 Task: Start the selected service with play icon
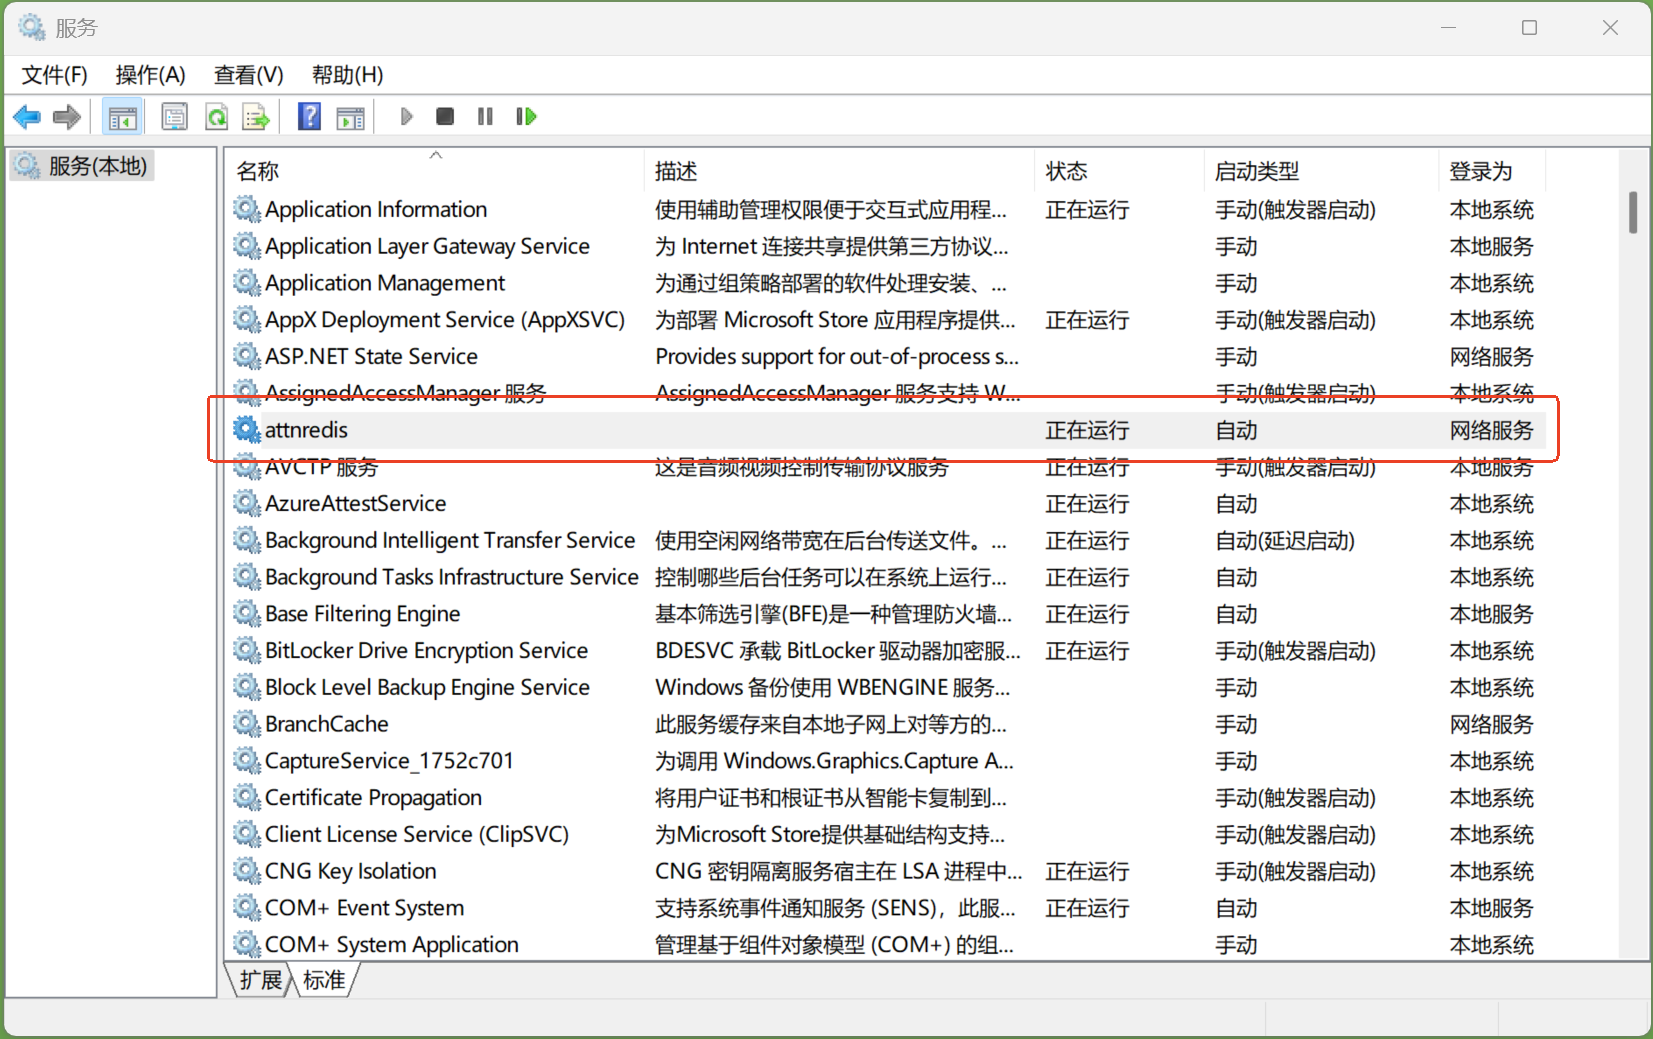406,117
